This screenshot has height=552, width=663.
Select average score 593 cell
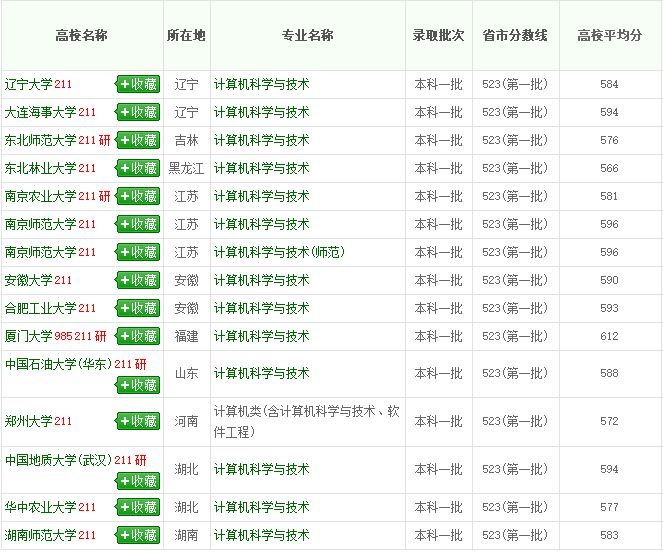tap(609, 308)
